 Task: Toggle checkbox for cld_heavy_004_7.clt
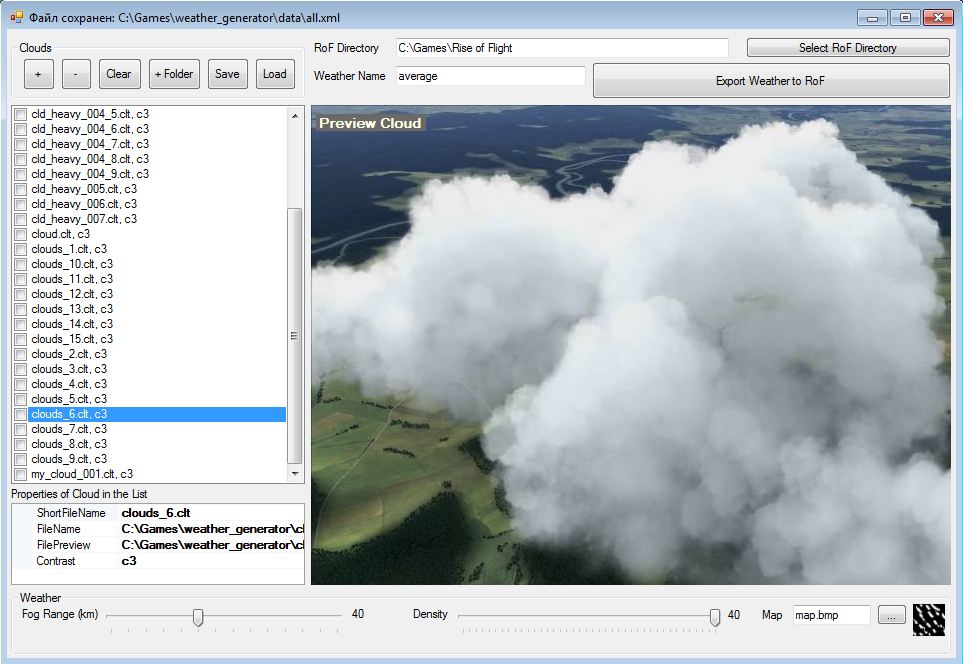(x=21, y=144)
